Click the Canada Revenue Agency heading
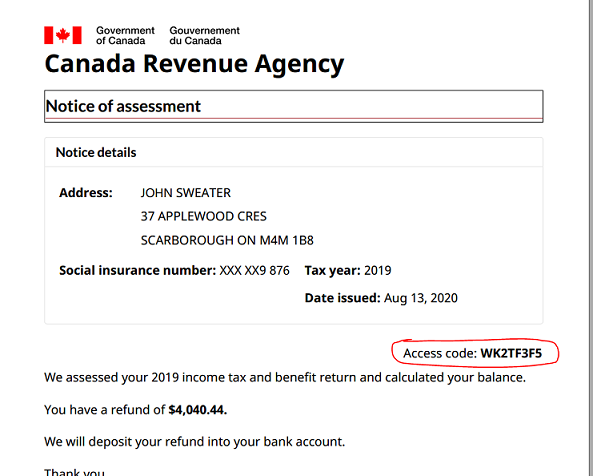593x476 pixels. (x=194, y=64)
